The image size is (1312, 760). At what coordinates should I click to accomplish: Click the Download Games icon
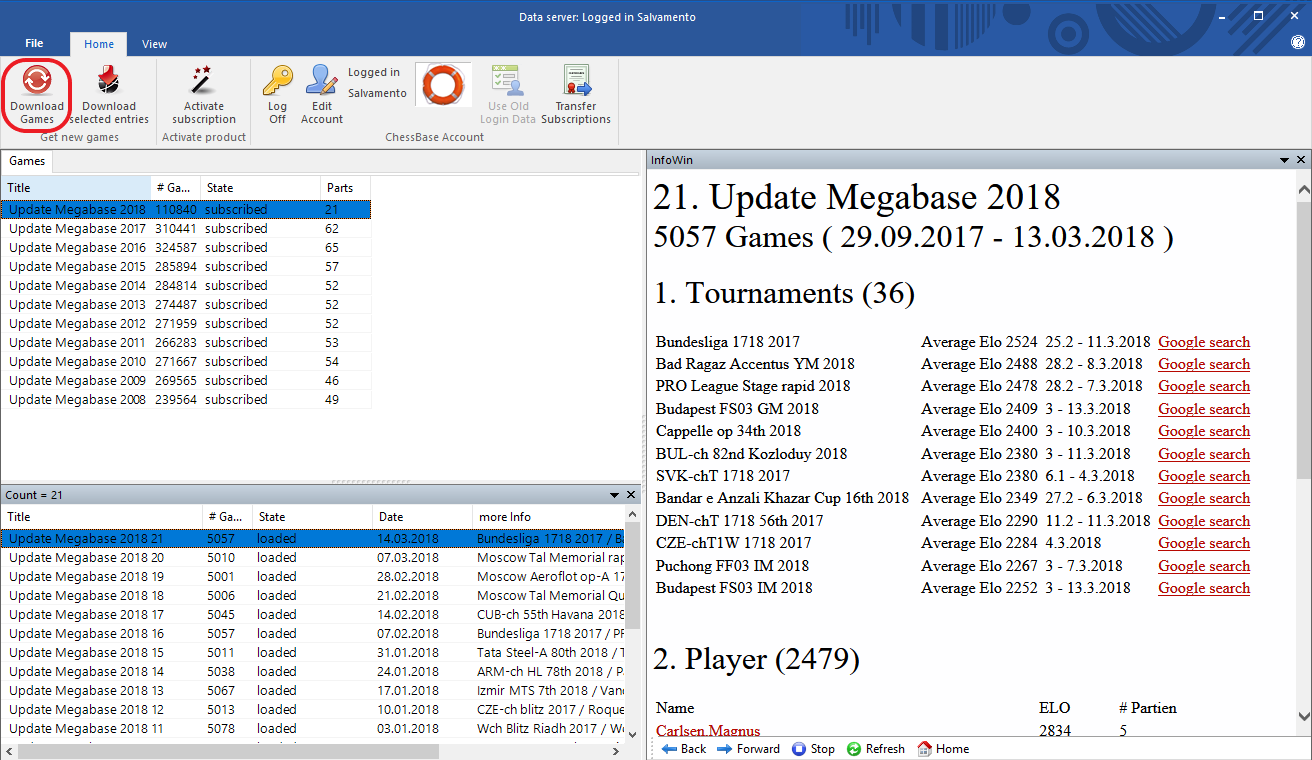click(37, 95)
